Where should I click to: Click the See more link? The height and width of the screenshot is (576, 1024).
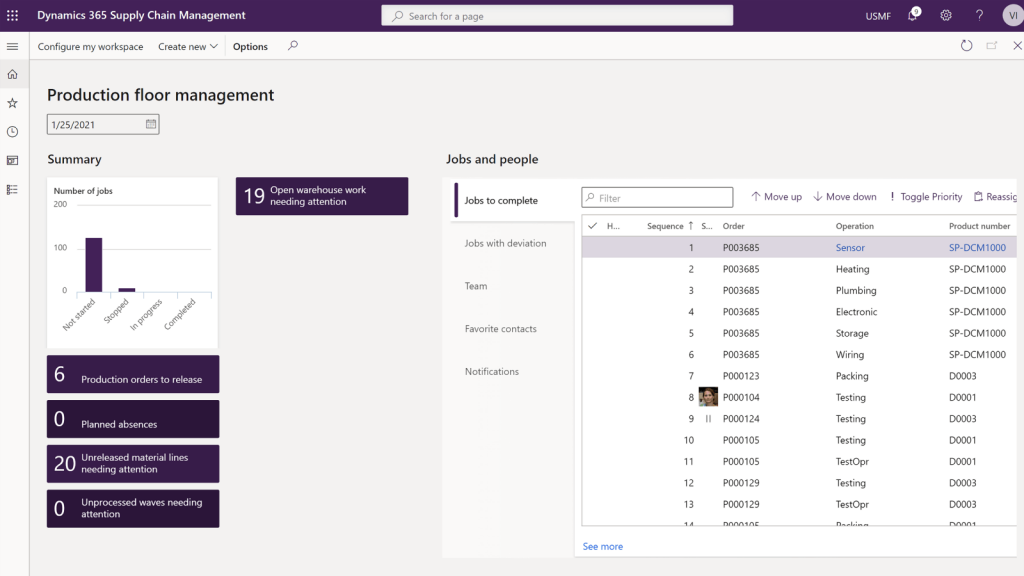pyautogui.click(x=603, y=547)
